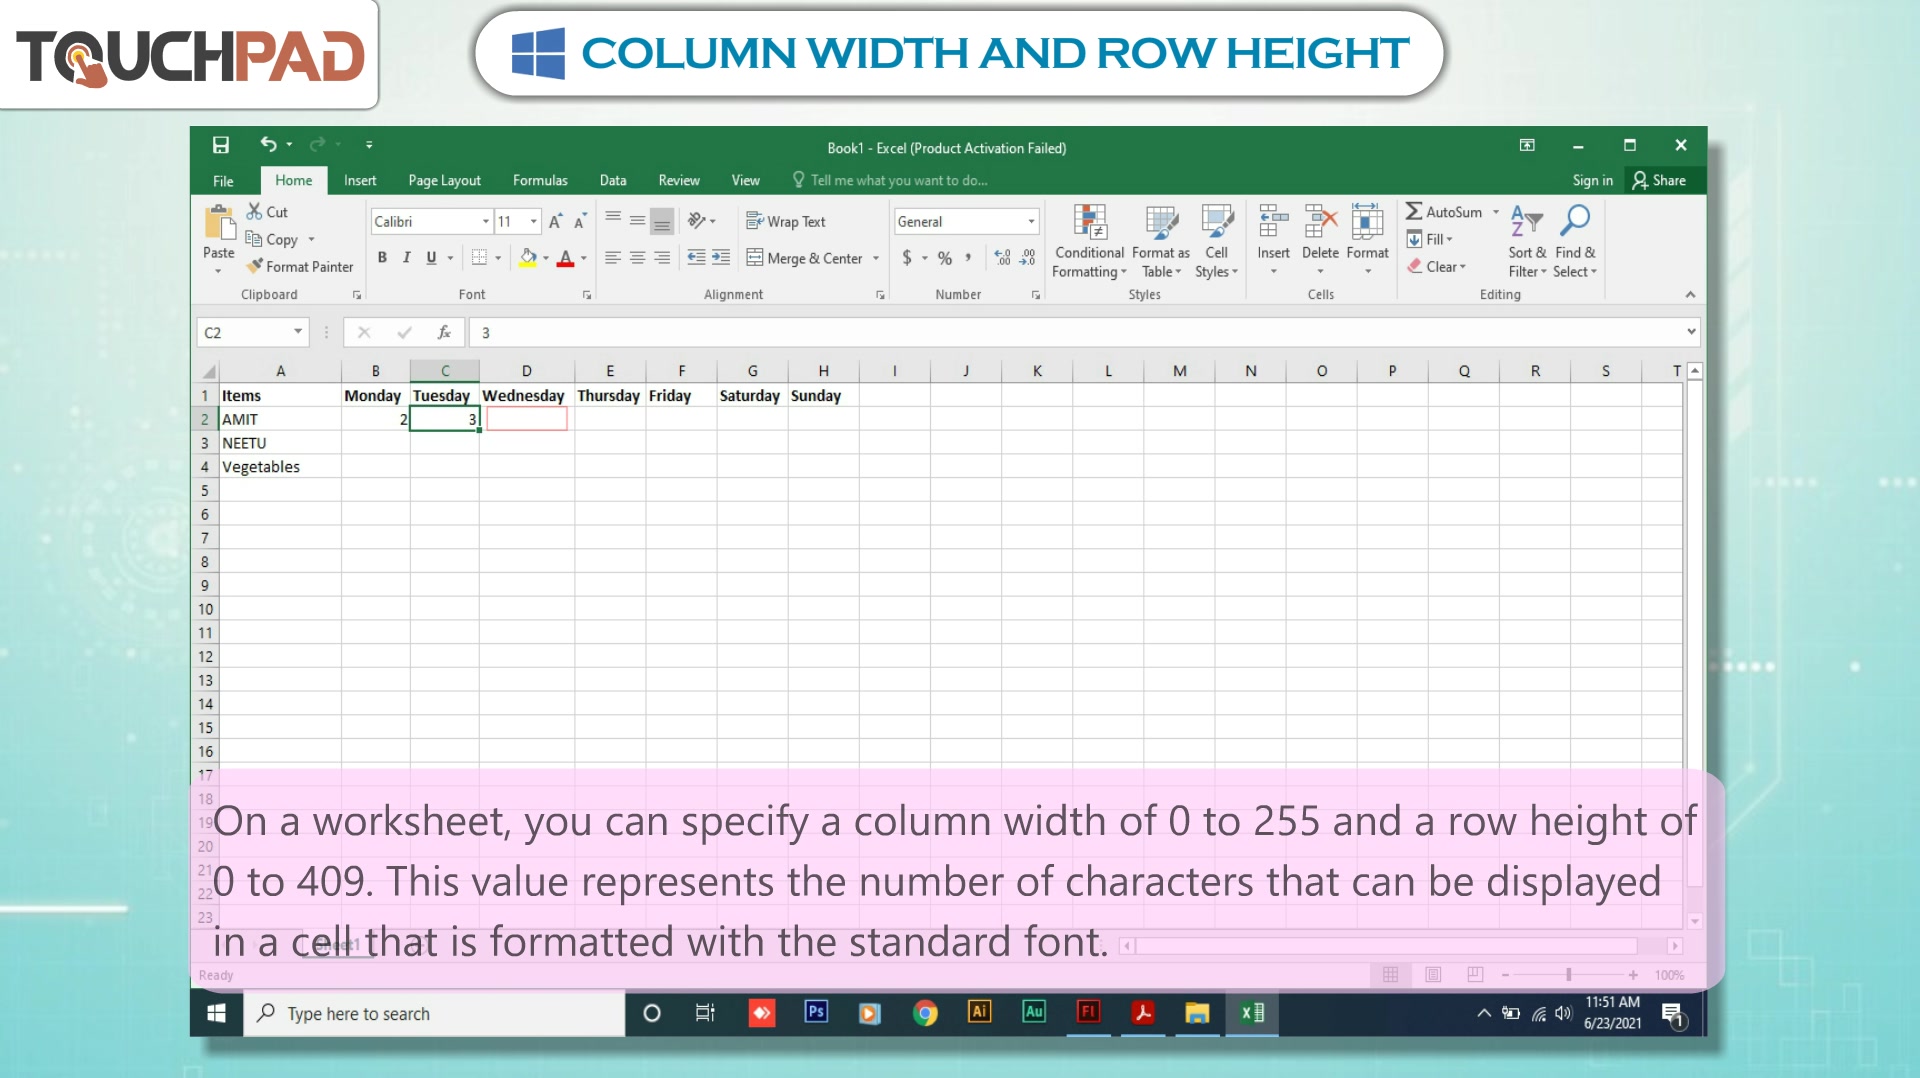The image size is (1920, 1078).
Task: Click the Borders icon
Action: [x=479, y=258]
